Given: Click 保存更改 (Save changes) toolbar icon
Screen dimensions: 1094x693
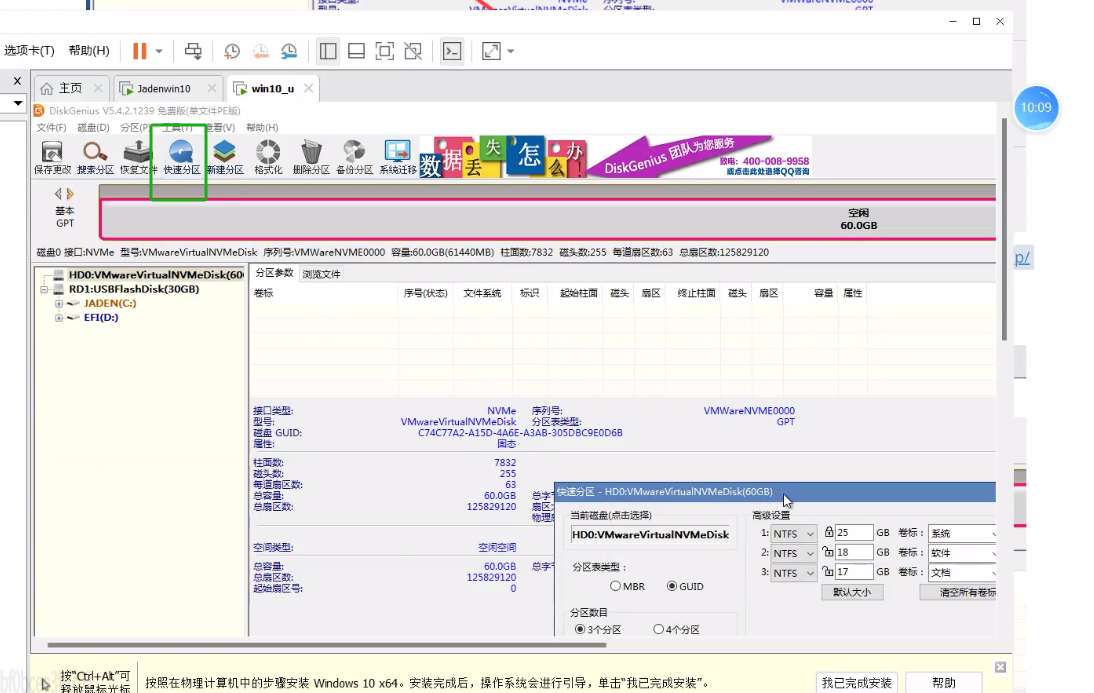Looking at the screenshot, I should 52,157.
